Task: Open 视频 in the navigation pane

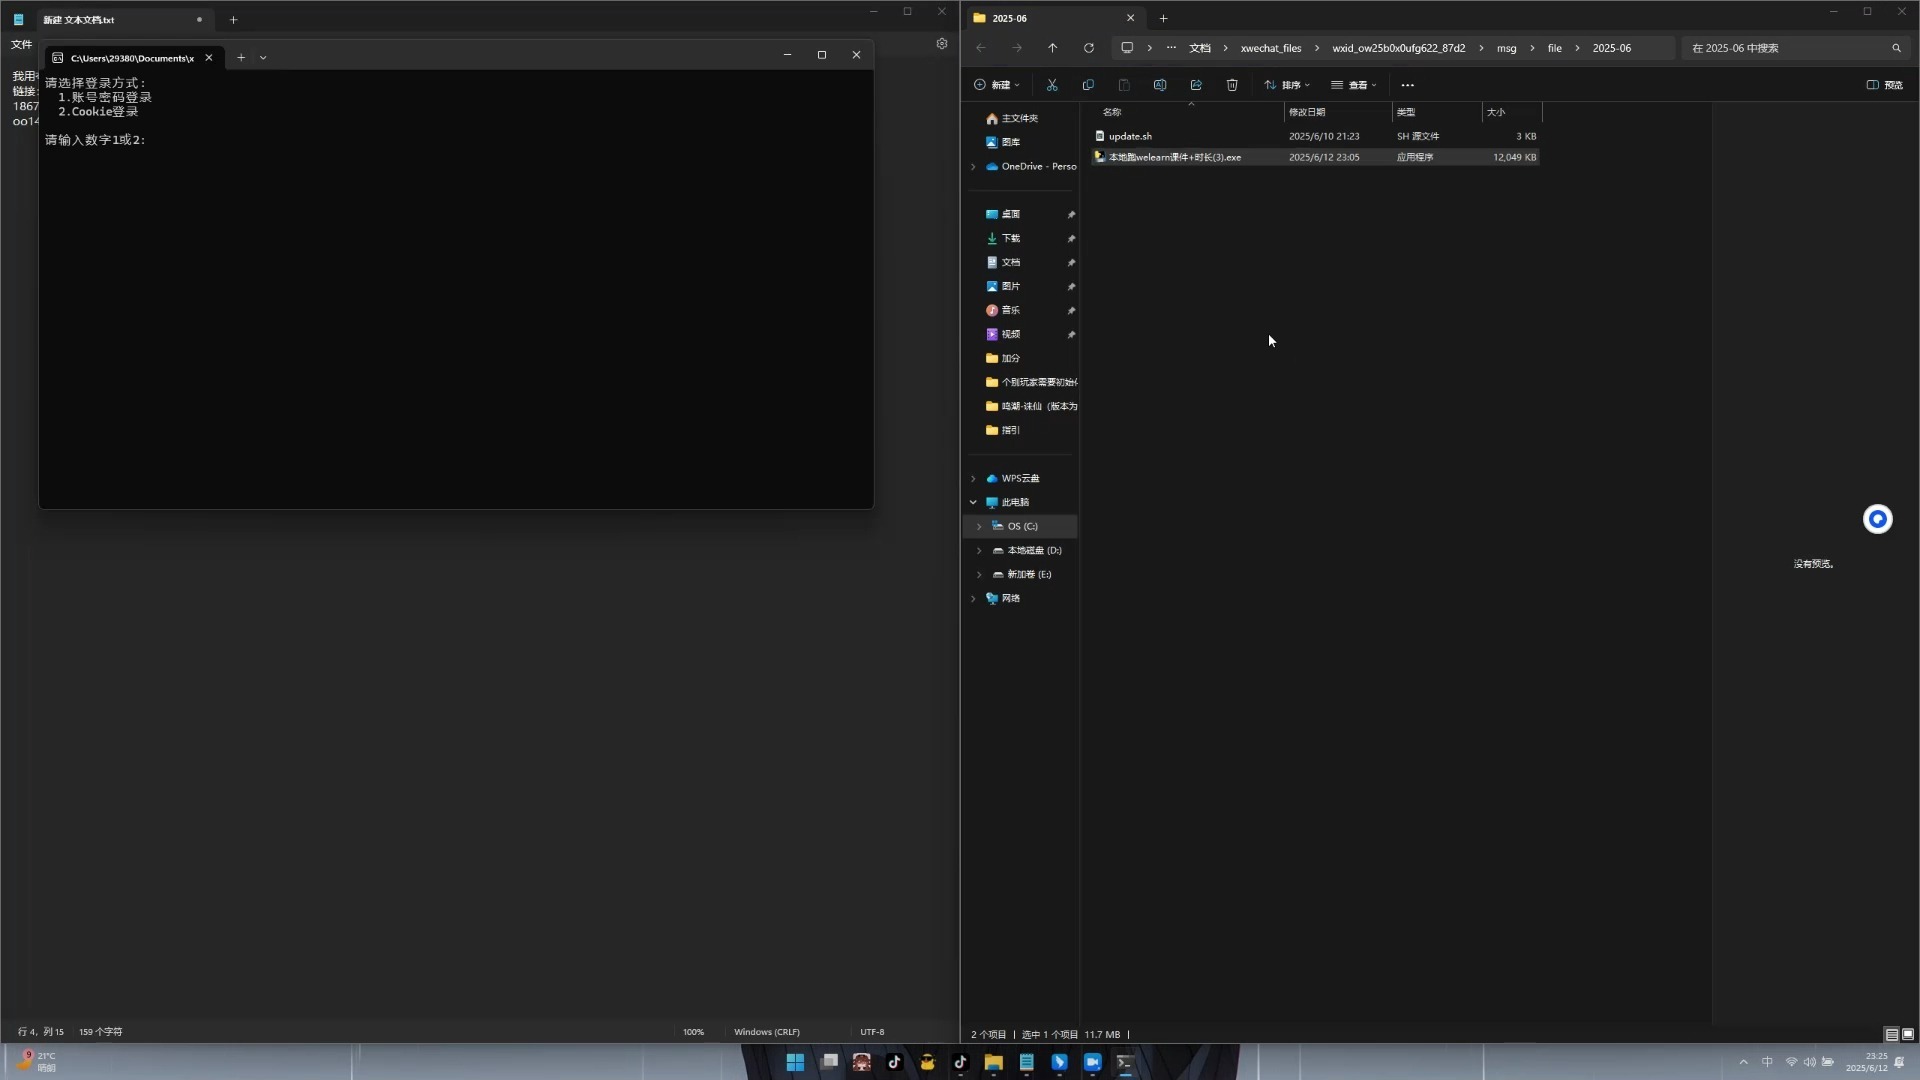Action: pyautogui.click(x=1011, y=335)
